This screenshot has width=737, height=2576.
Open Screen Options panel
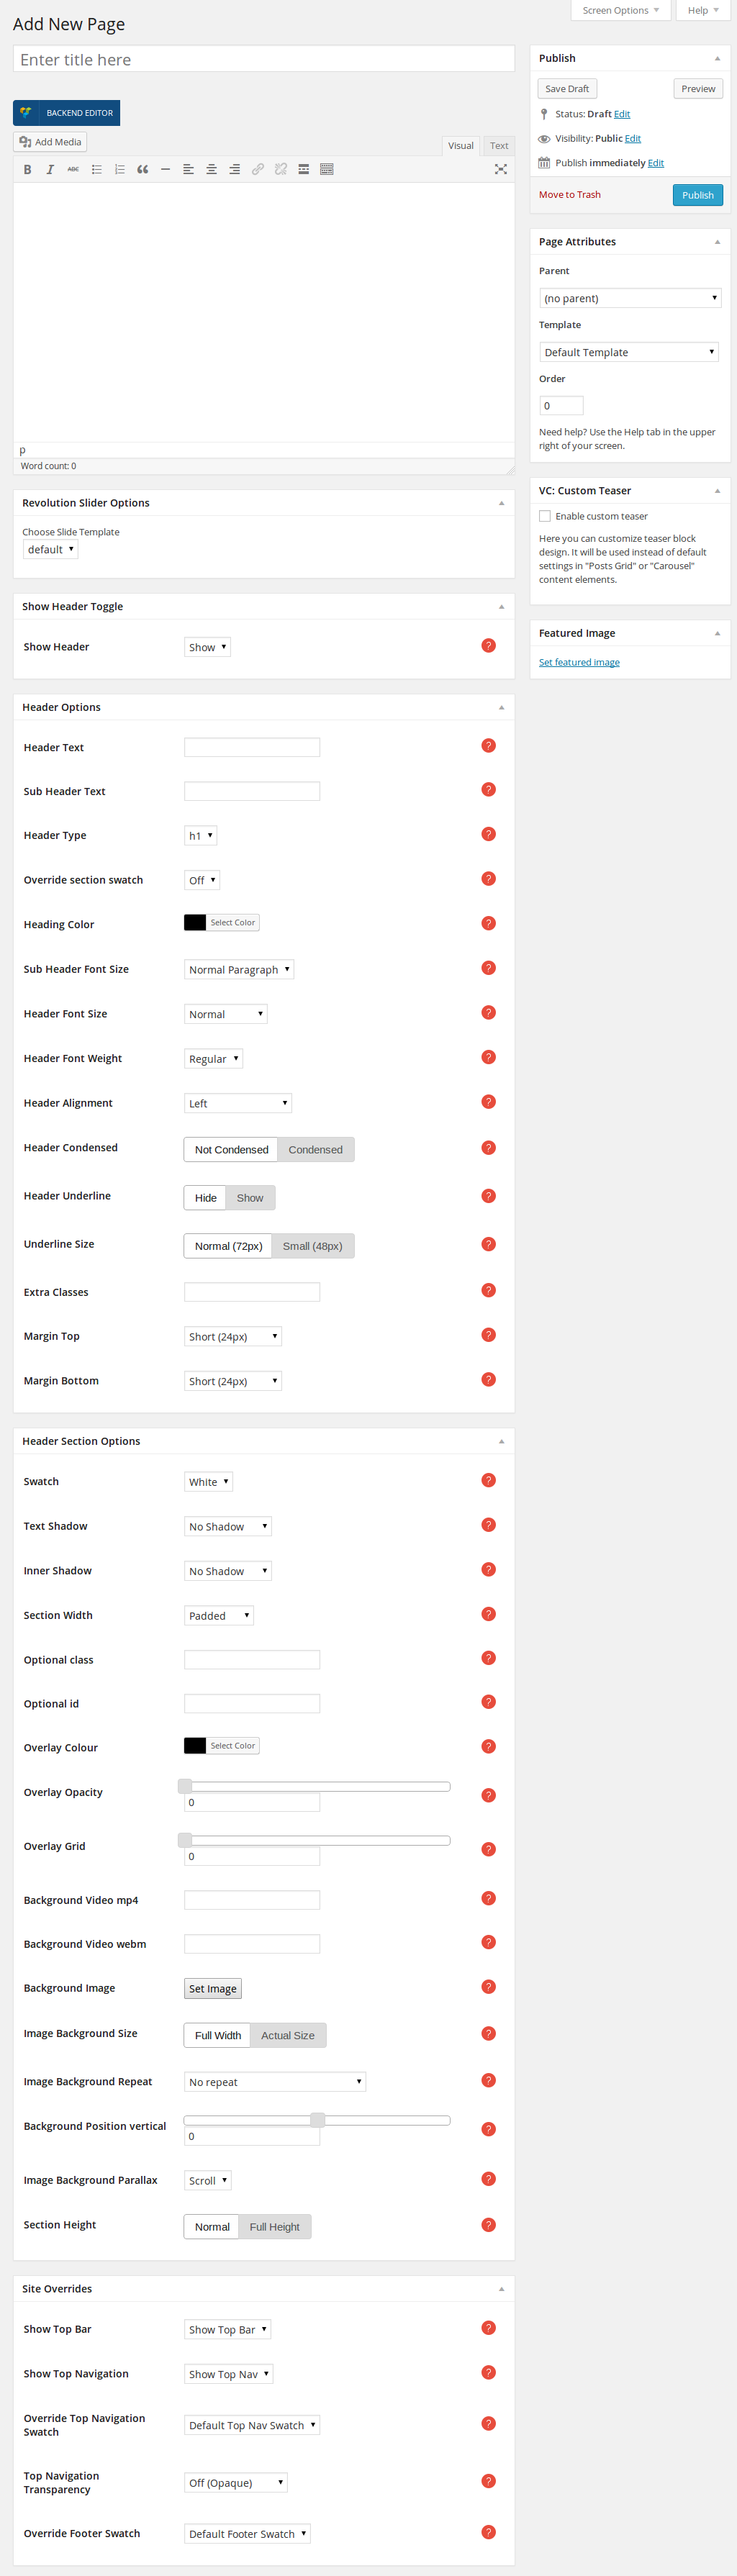[620, 10]
